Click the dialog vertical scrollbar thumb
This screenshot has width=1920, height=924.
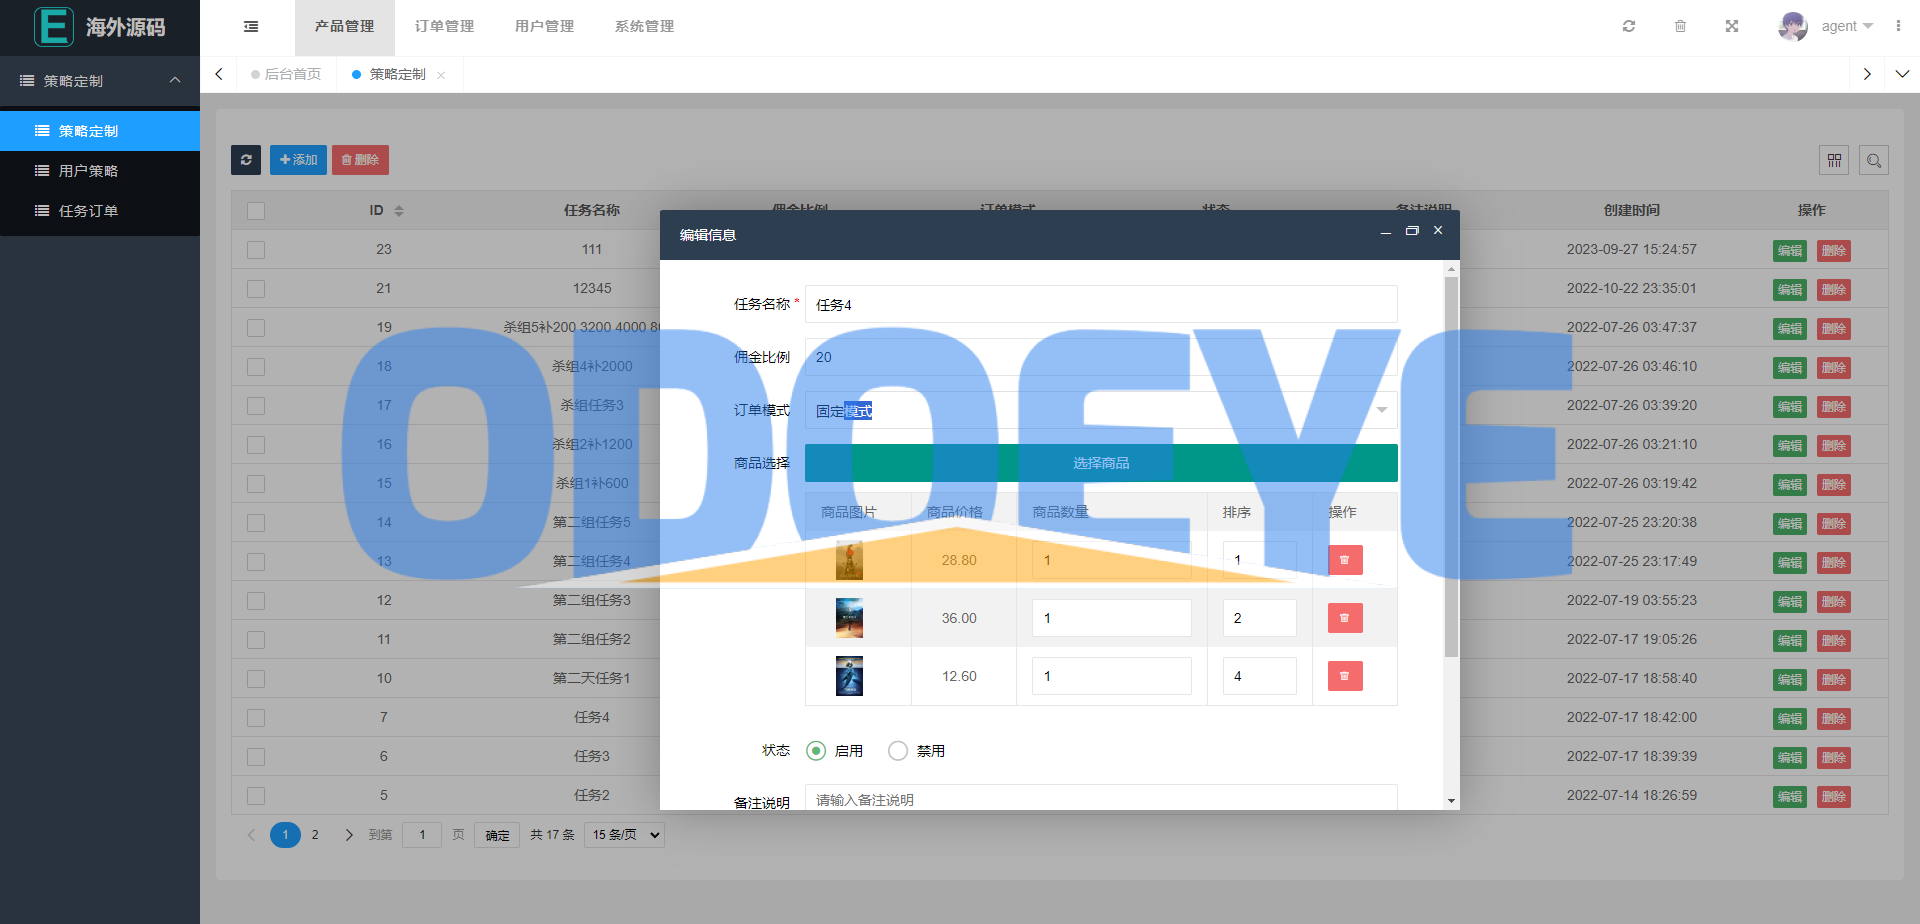(1451, 467)
